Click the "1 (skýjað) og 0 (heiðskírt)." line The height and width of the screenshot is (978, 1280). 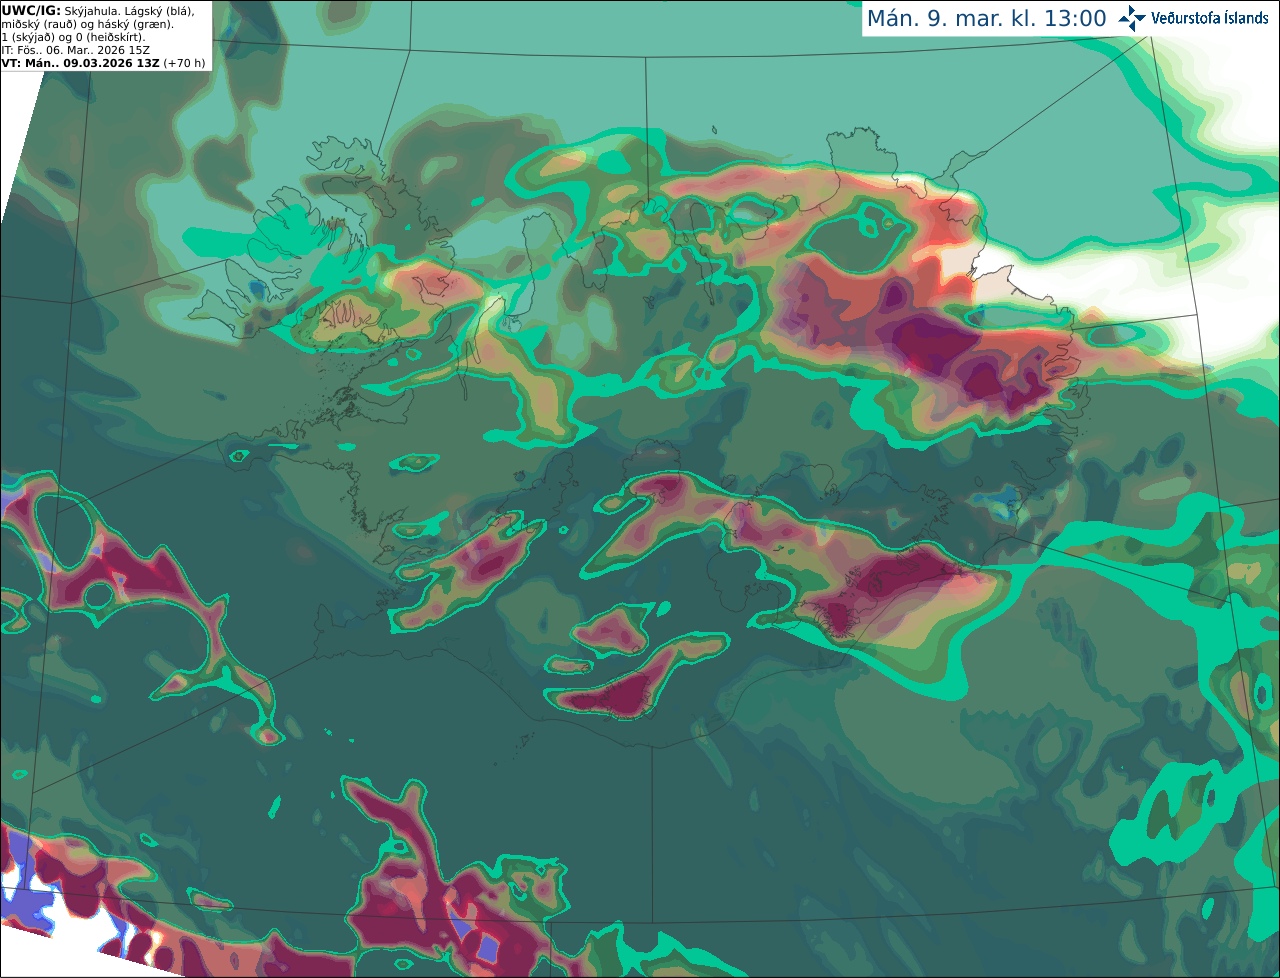[x=73, y=37]
